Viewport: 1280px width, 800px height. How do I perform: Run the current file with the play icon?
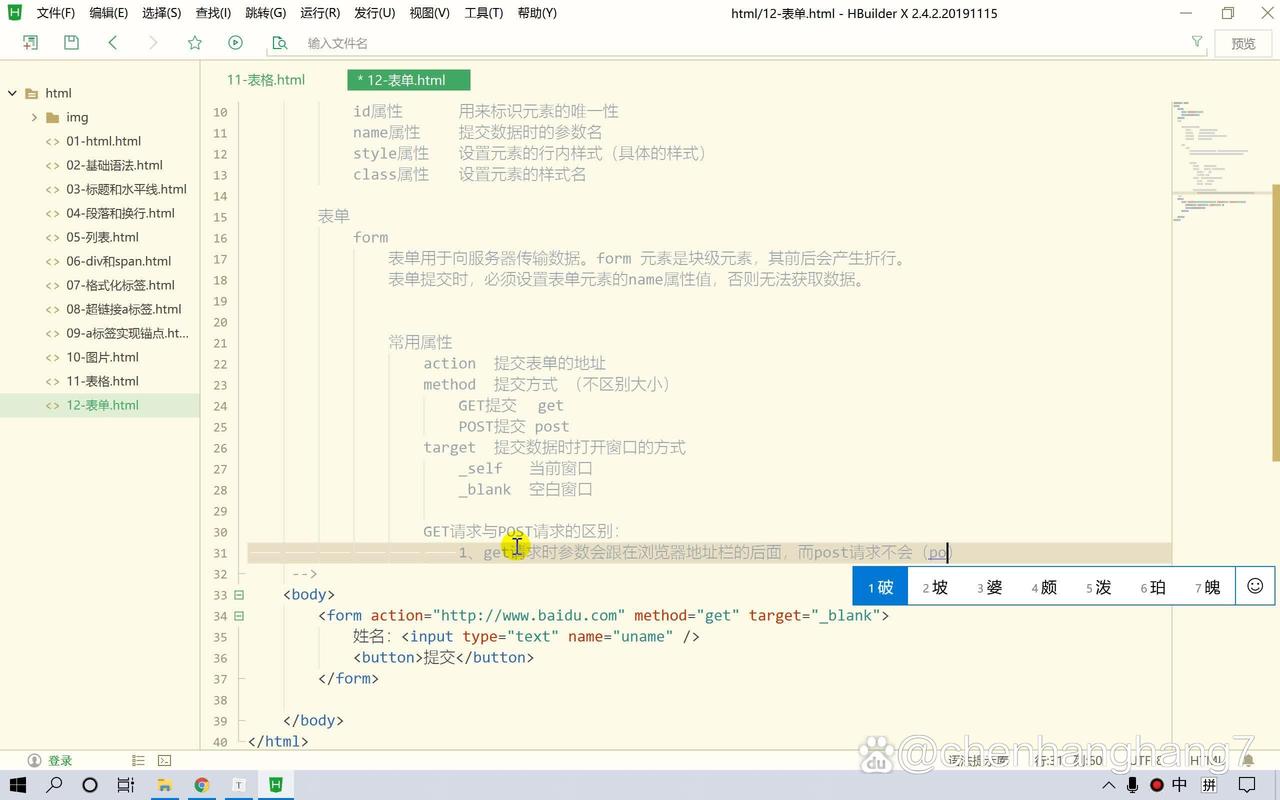tap(235, 42)
